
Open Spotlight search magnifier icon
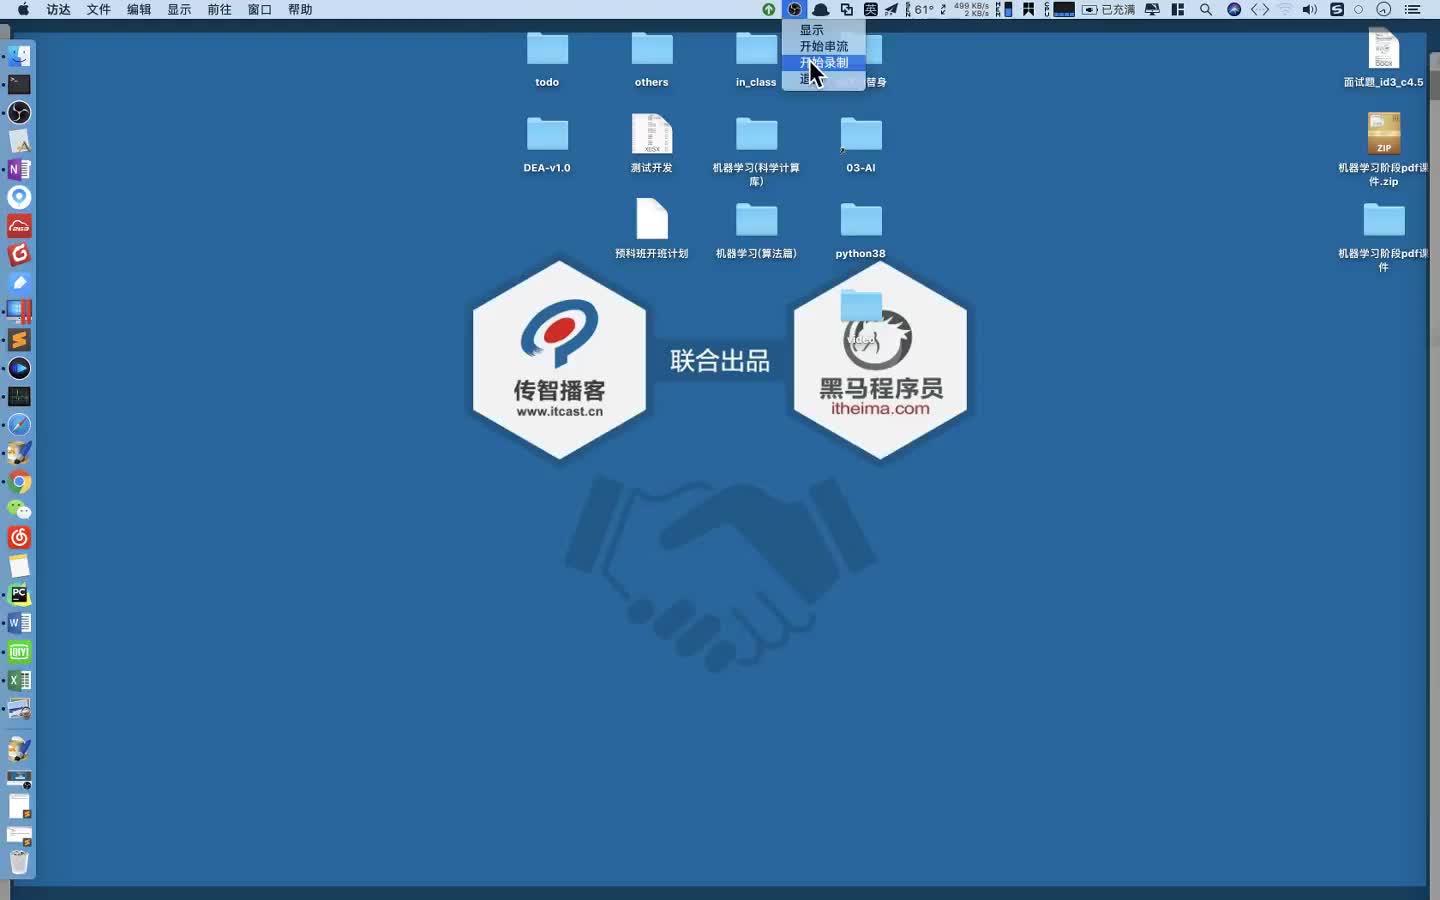tap(1206, 9)
